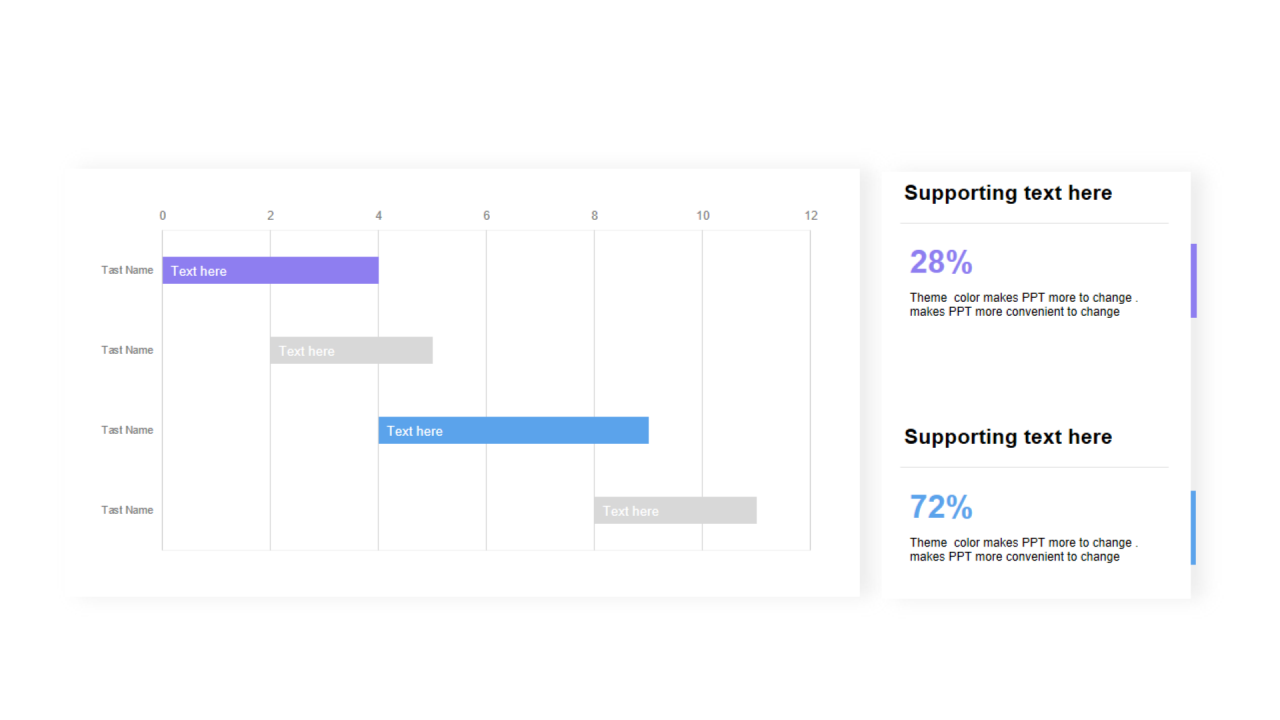
Task: Select the "Tast Name" label of the last row
Action: point(127,510)
